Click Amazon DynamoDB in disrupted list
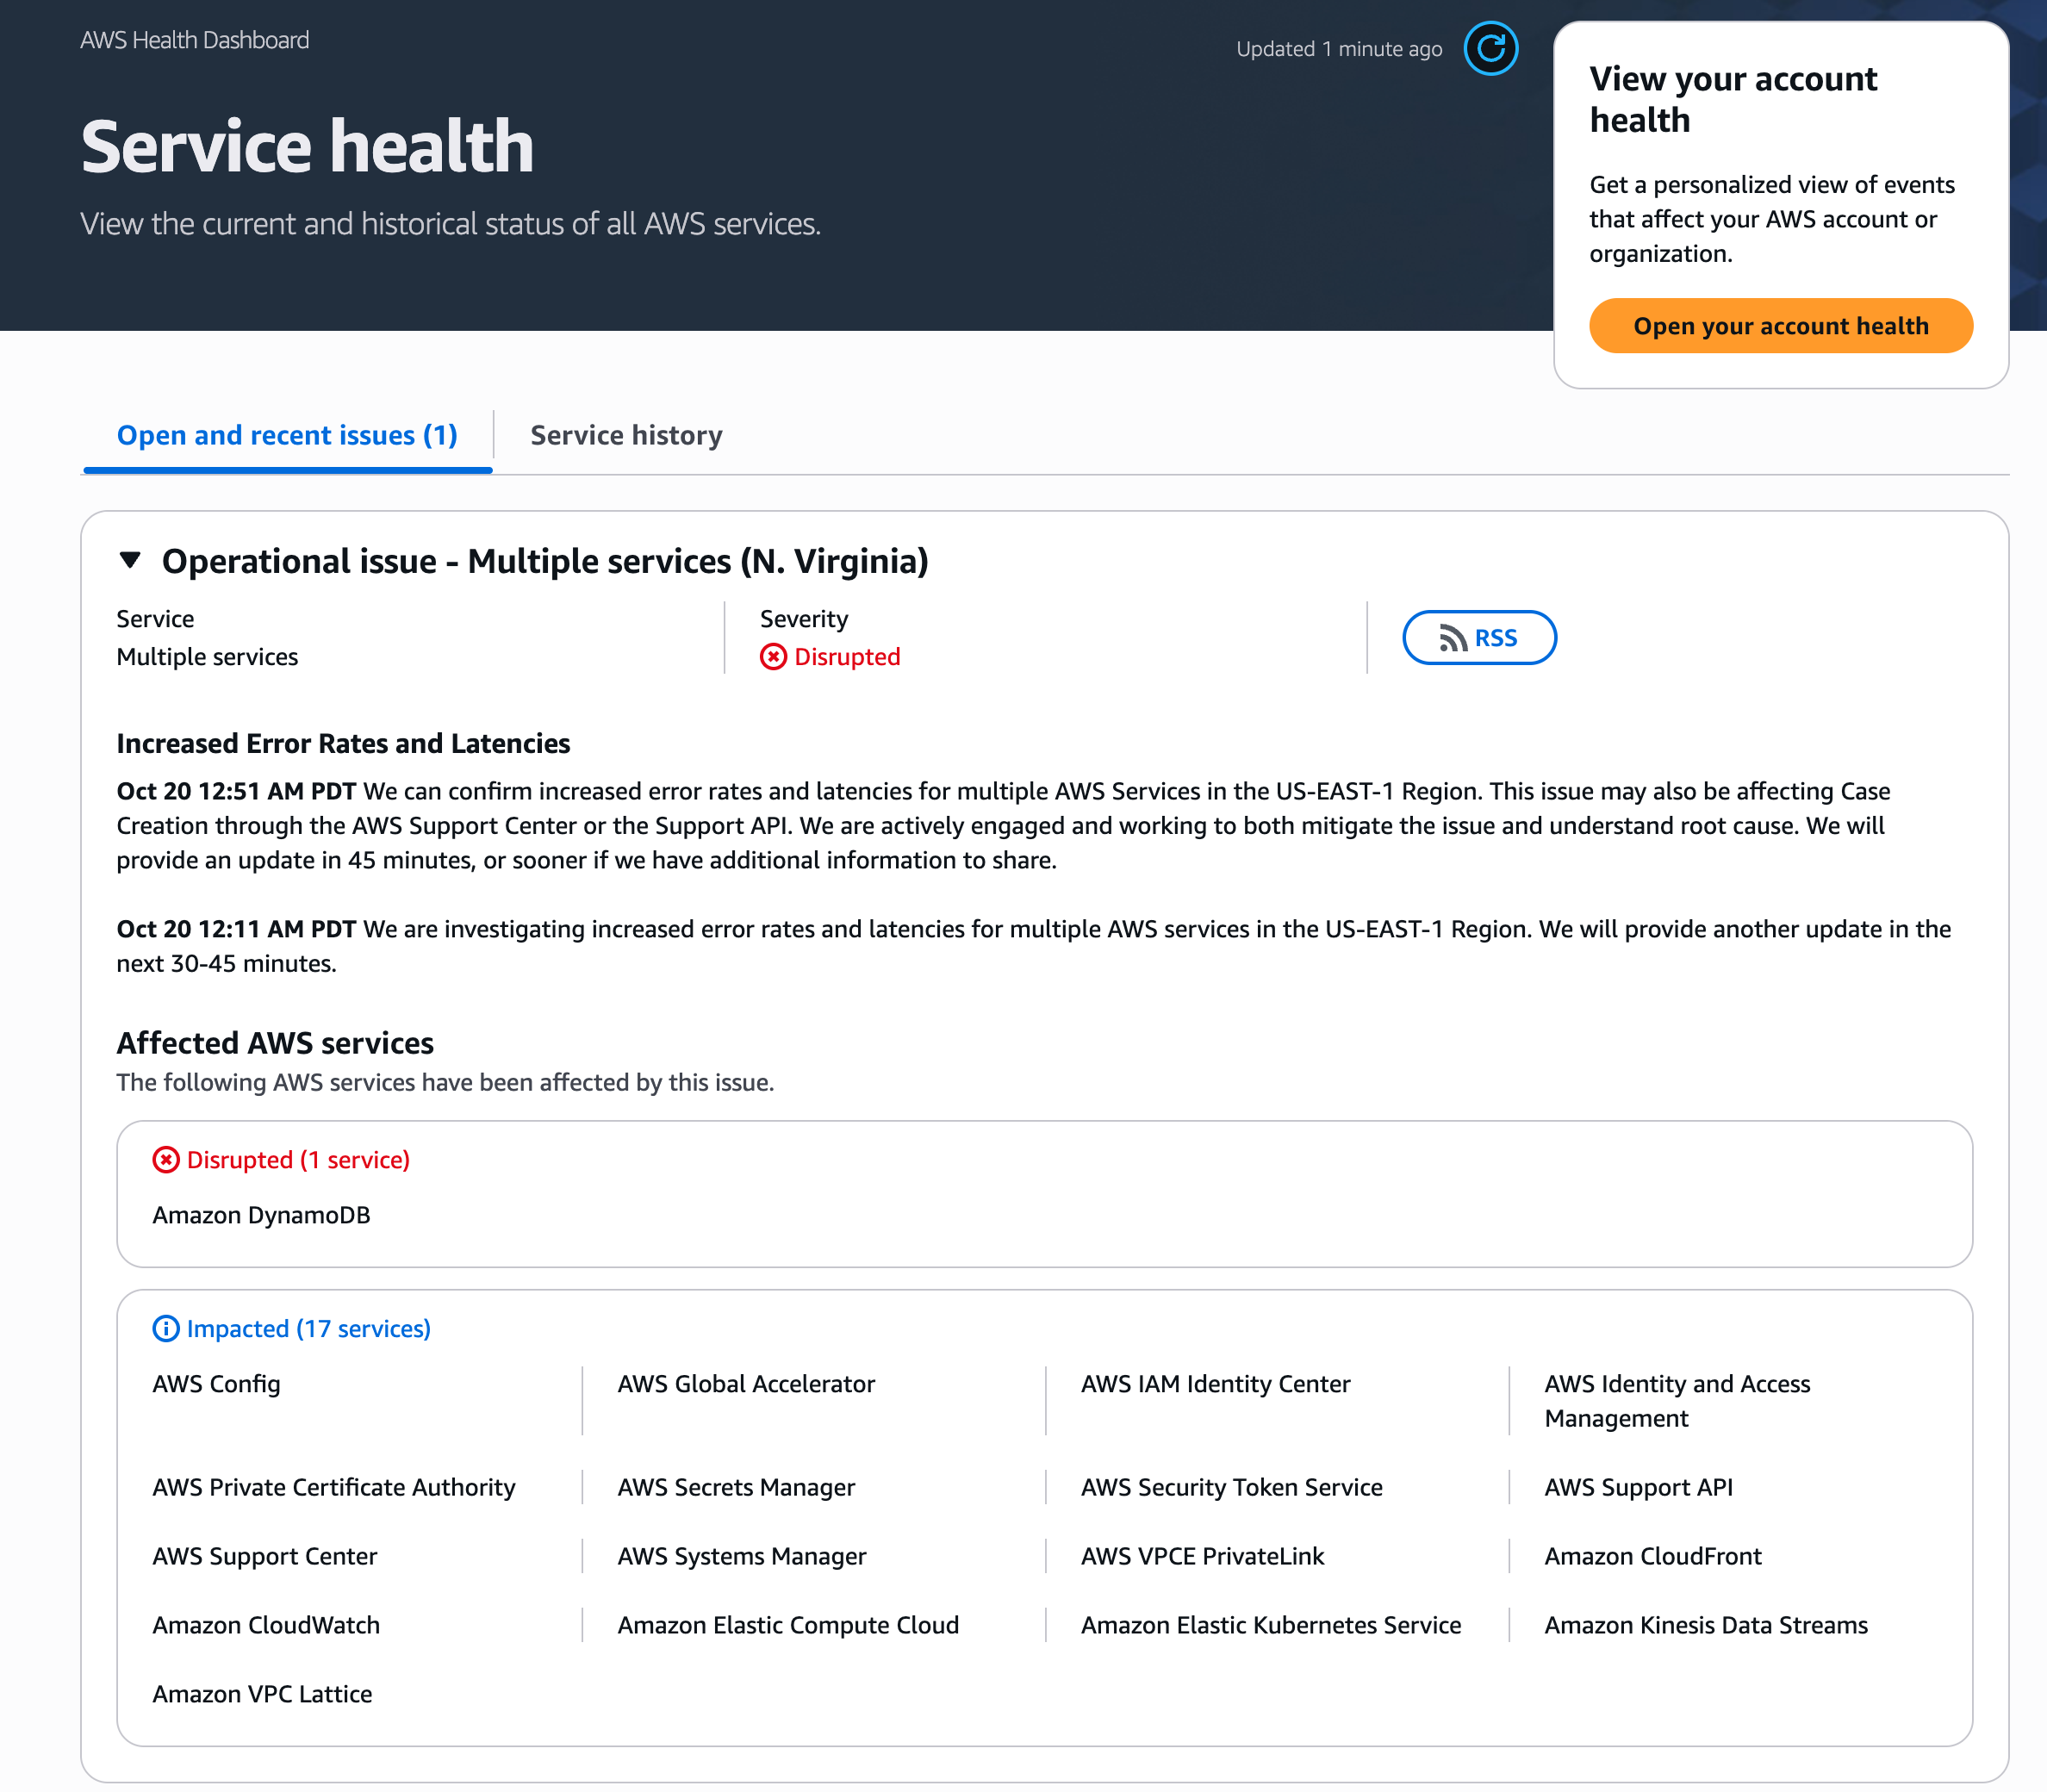Image resolution: width=2047 pixels, height=1792 pixels. click(x=261, y=1215)
